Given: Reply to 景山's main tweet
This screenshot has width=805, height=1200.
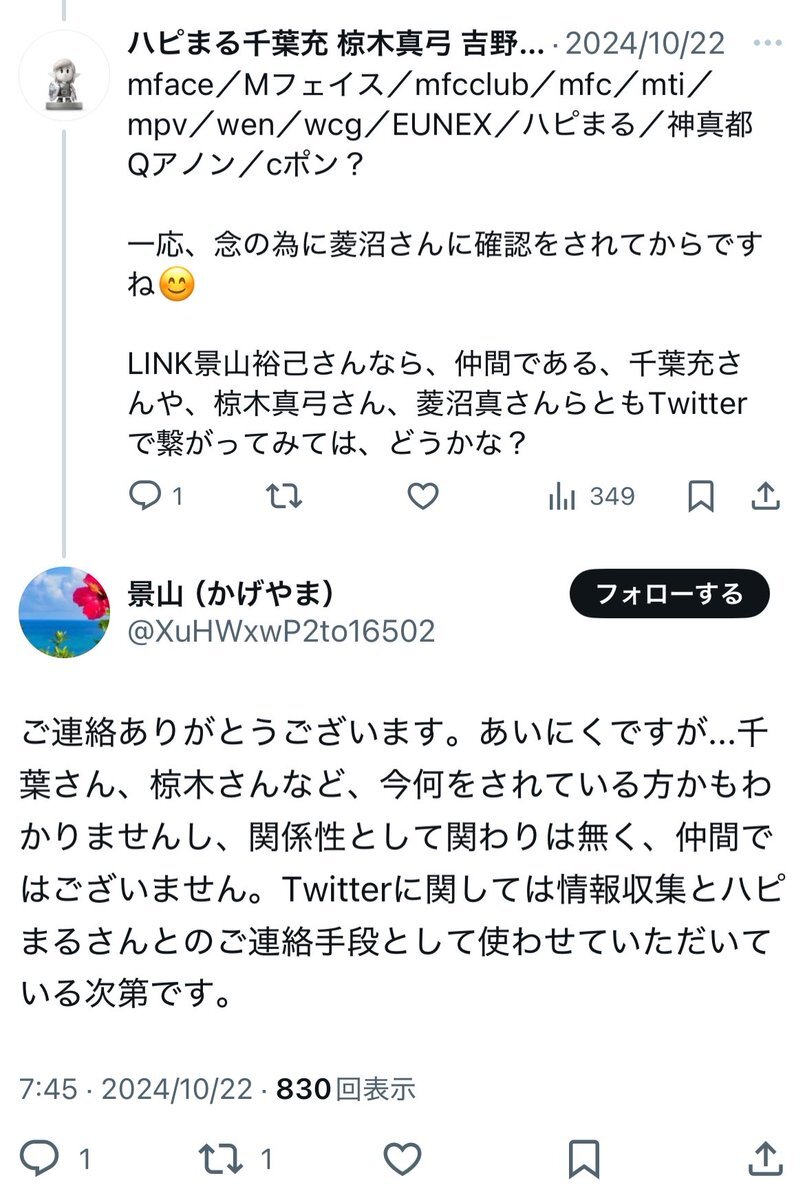Looking at the screenshot, I should coord(41,1158).
